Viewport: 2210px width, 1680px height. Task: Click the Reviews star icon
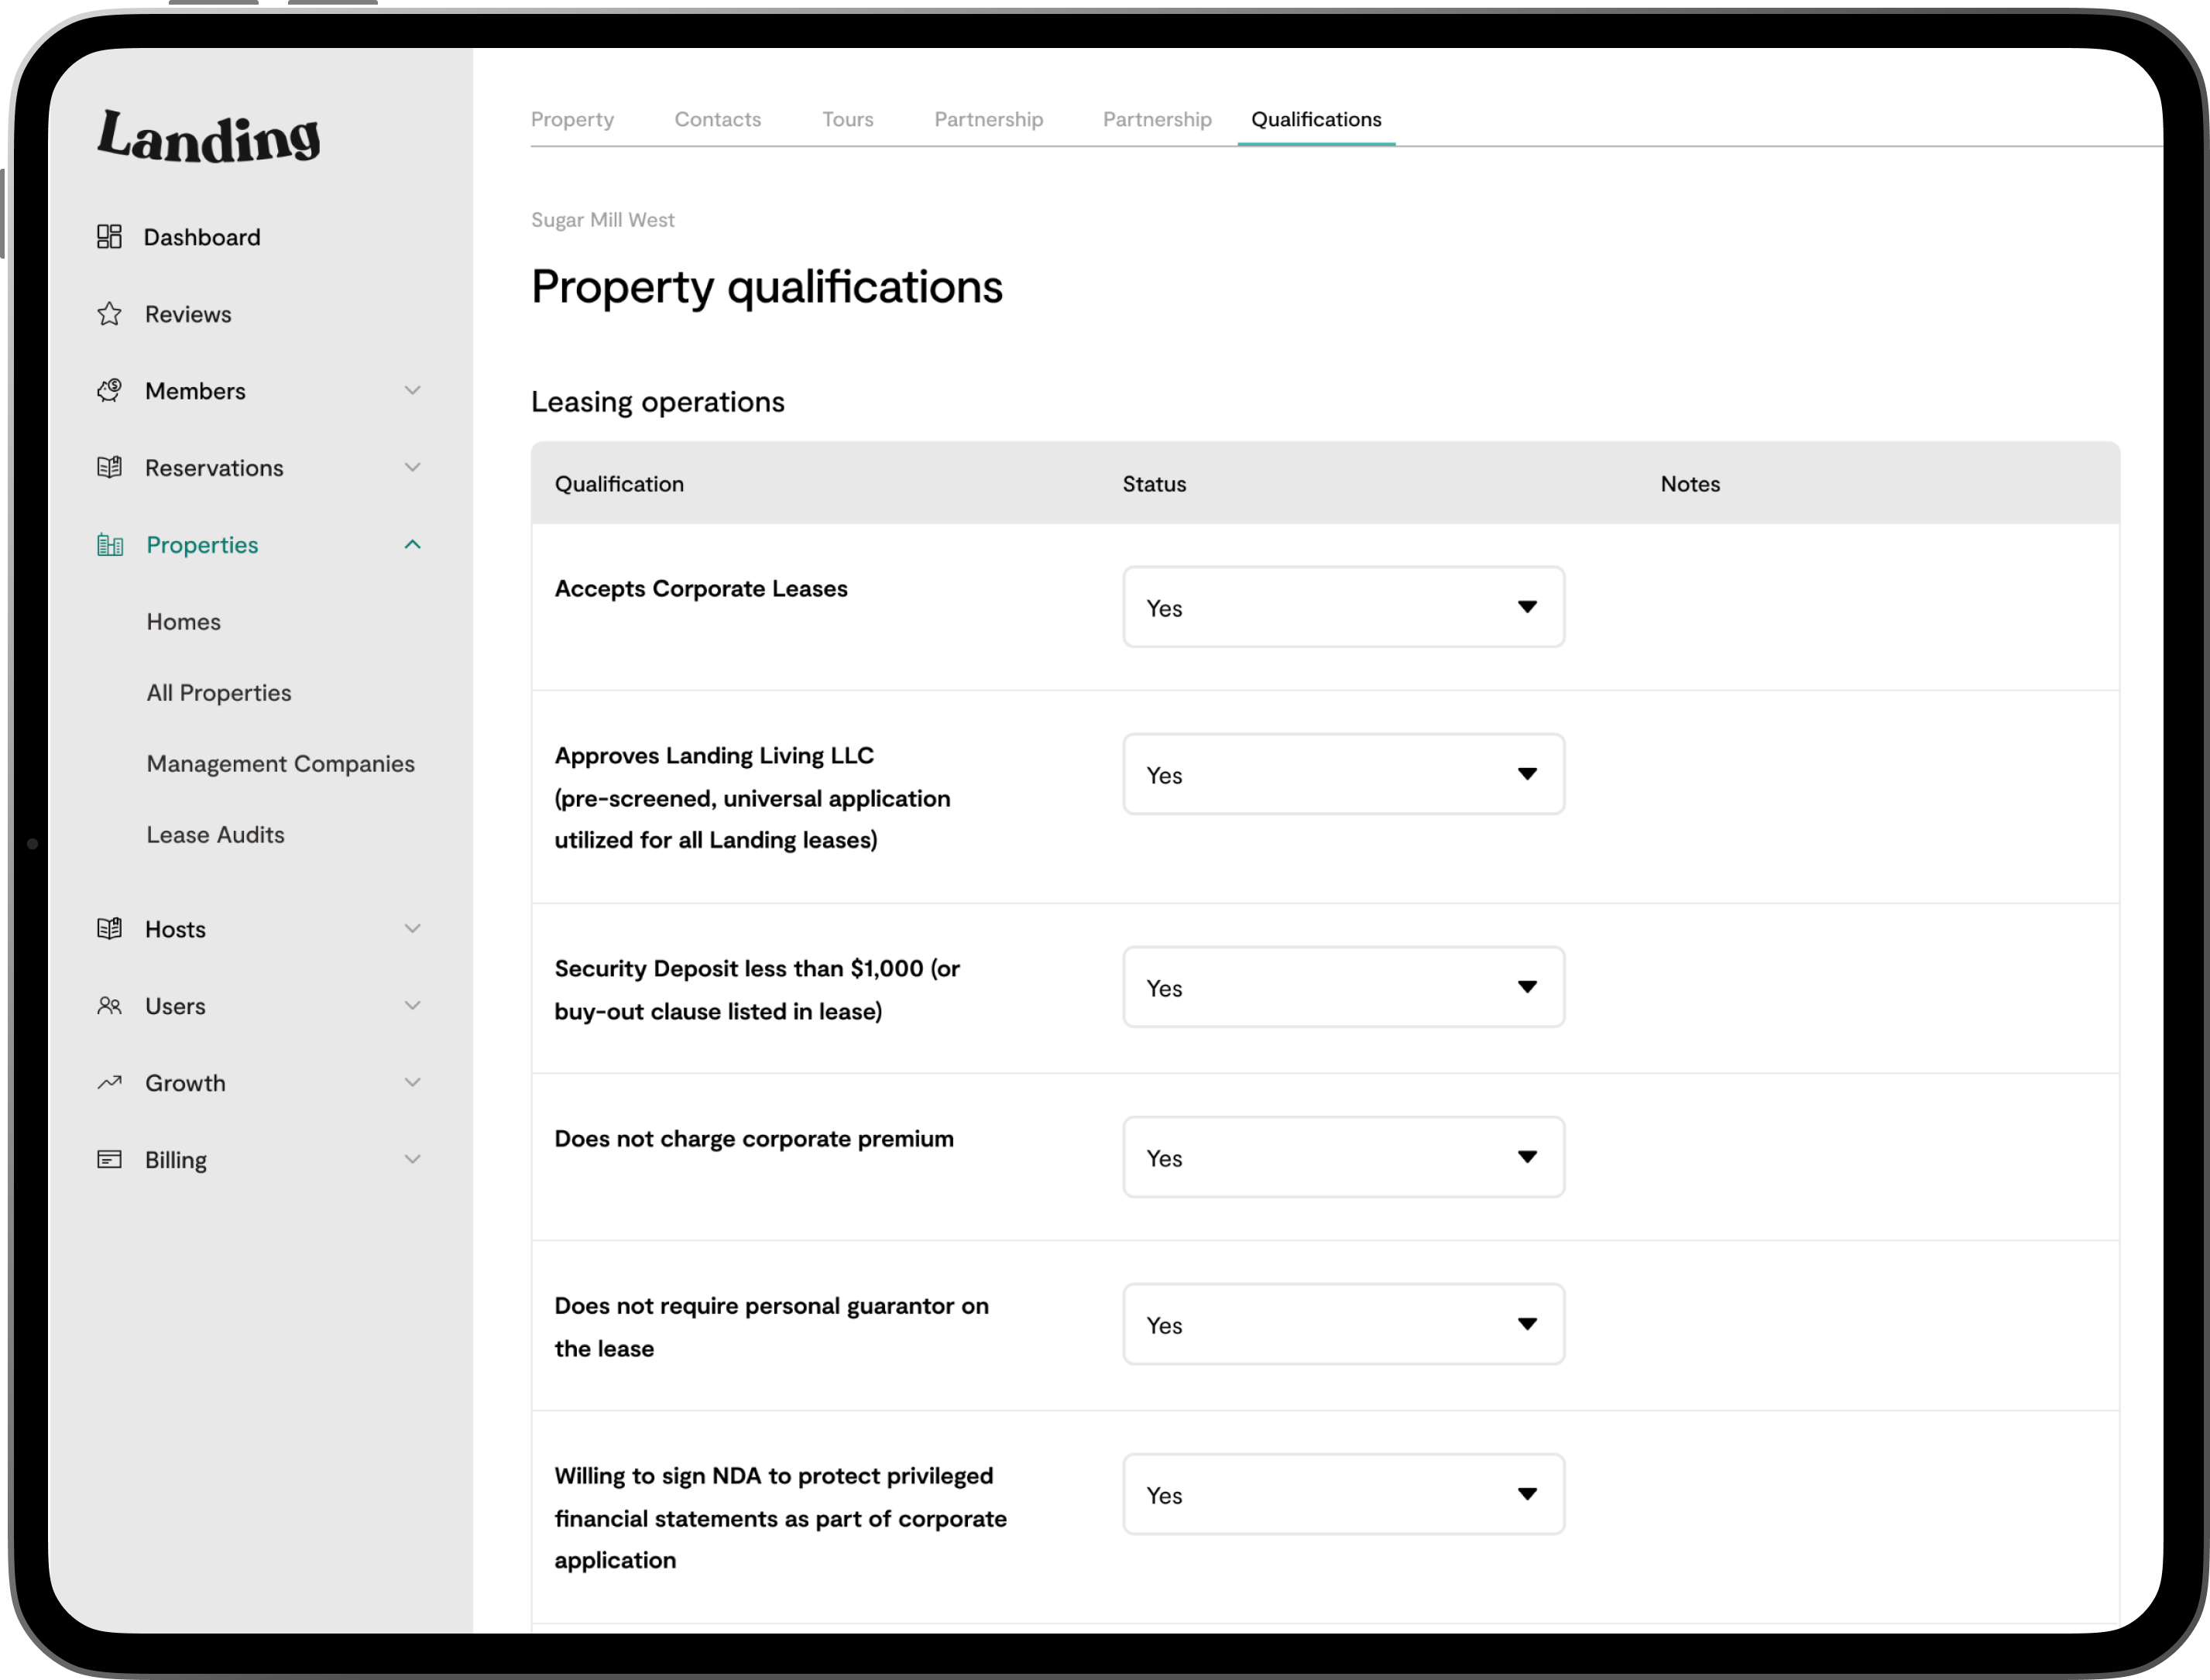[x=109, y=314]
